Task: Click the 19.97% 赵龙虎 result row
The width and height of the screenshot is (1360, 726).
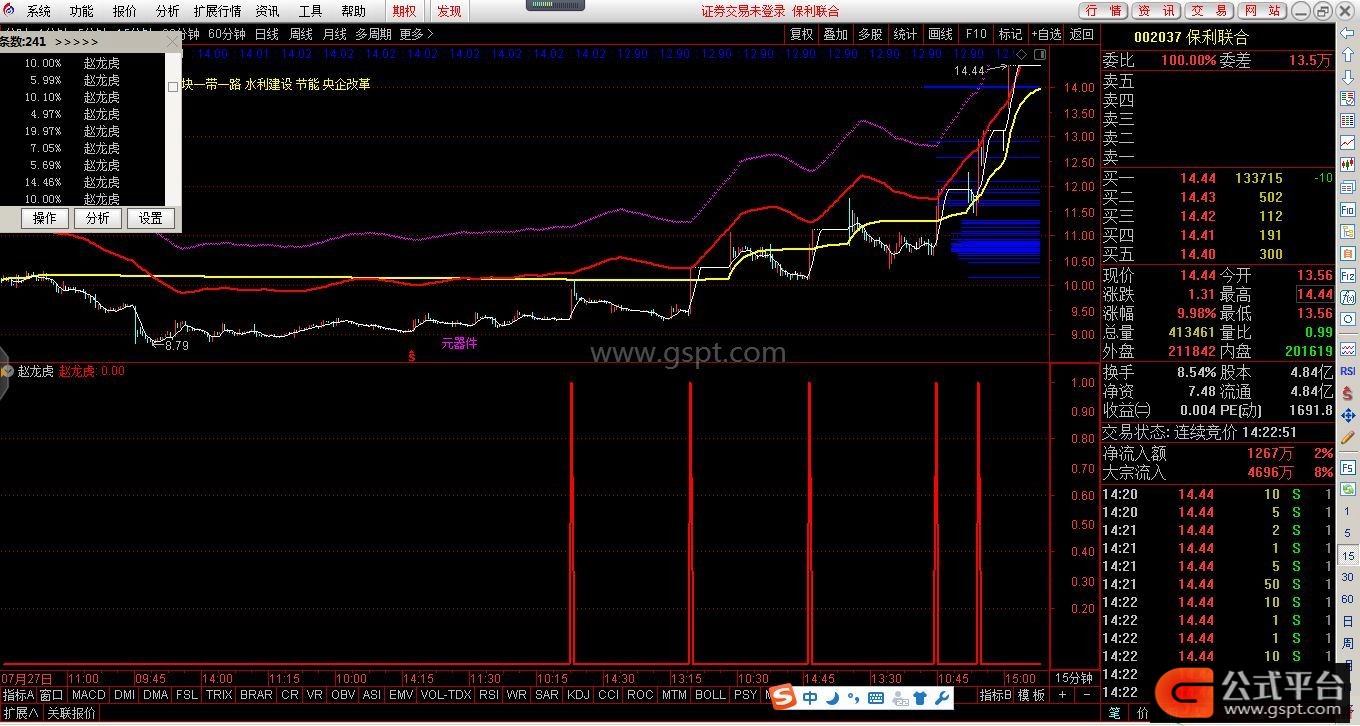Action: [x=82, y=131]
